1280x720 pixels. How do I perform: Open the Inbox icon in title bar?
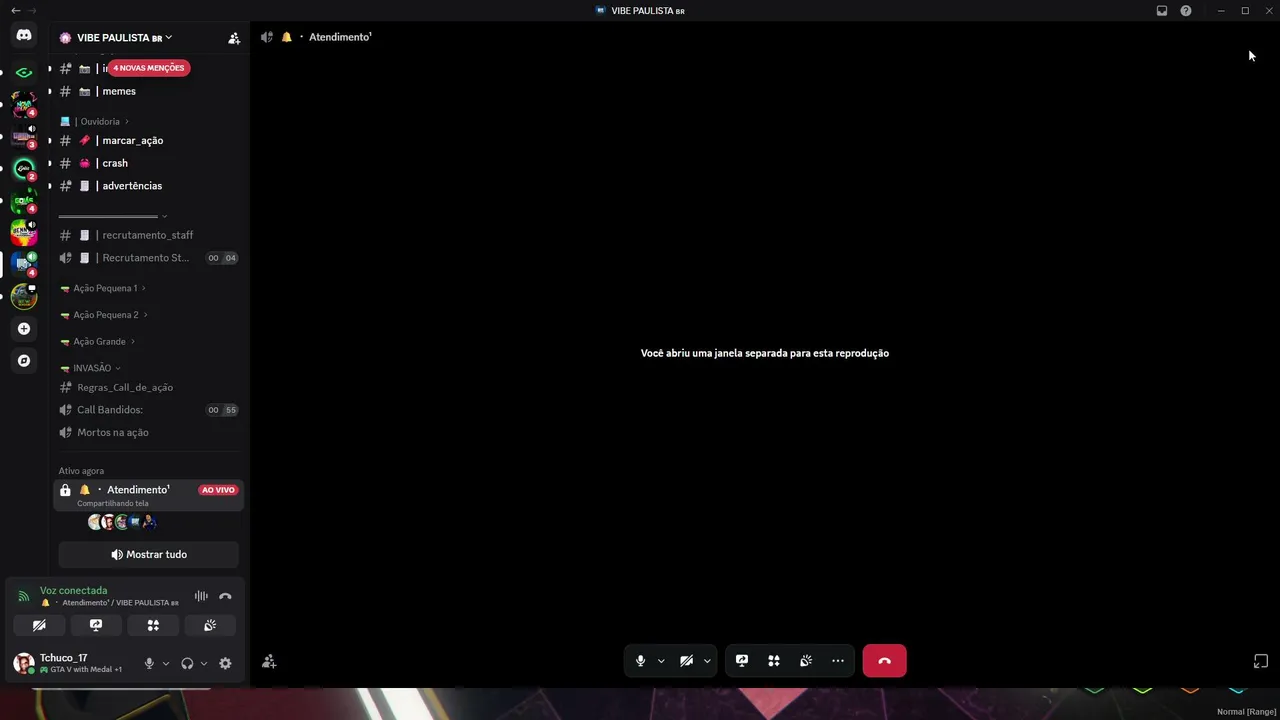pos(1162,11)
